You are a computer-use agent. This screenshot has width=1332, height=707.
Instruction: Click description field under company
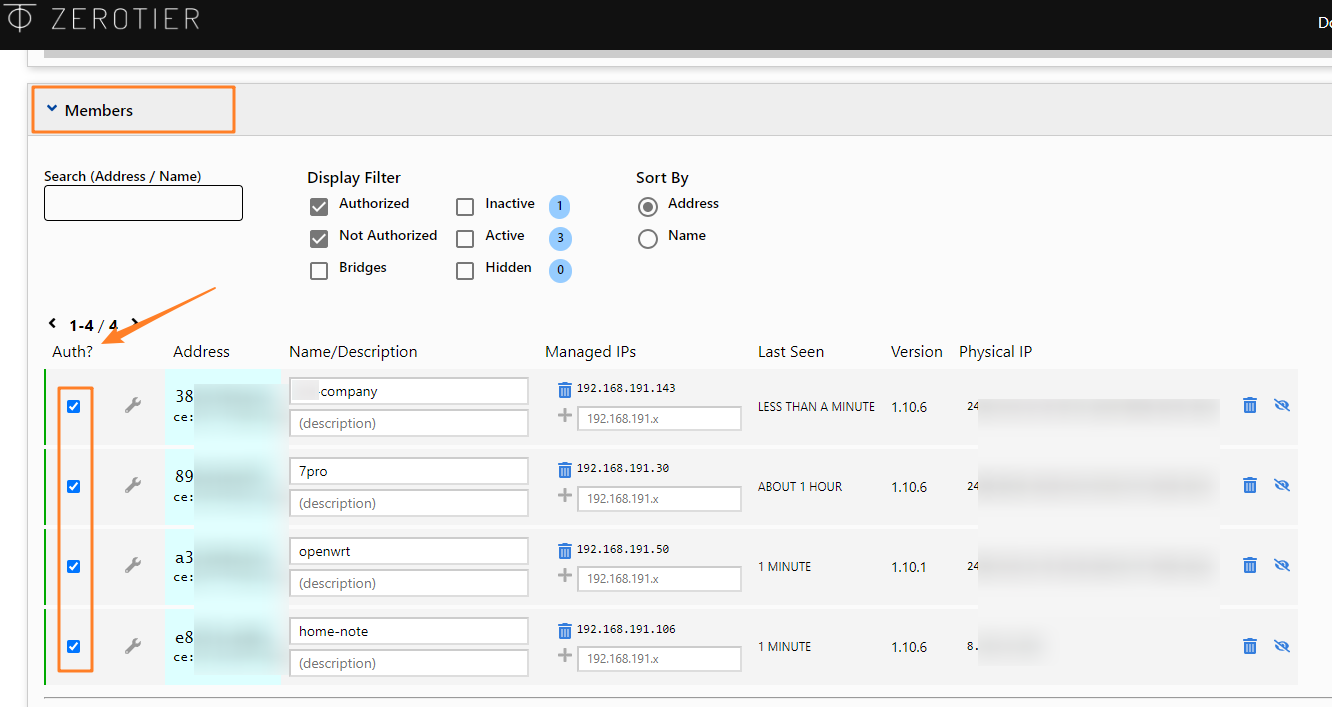[x=408, y=423]
